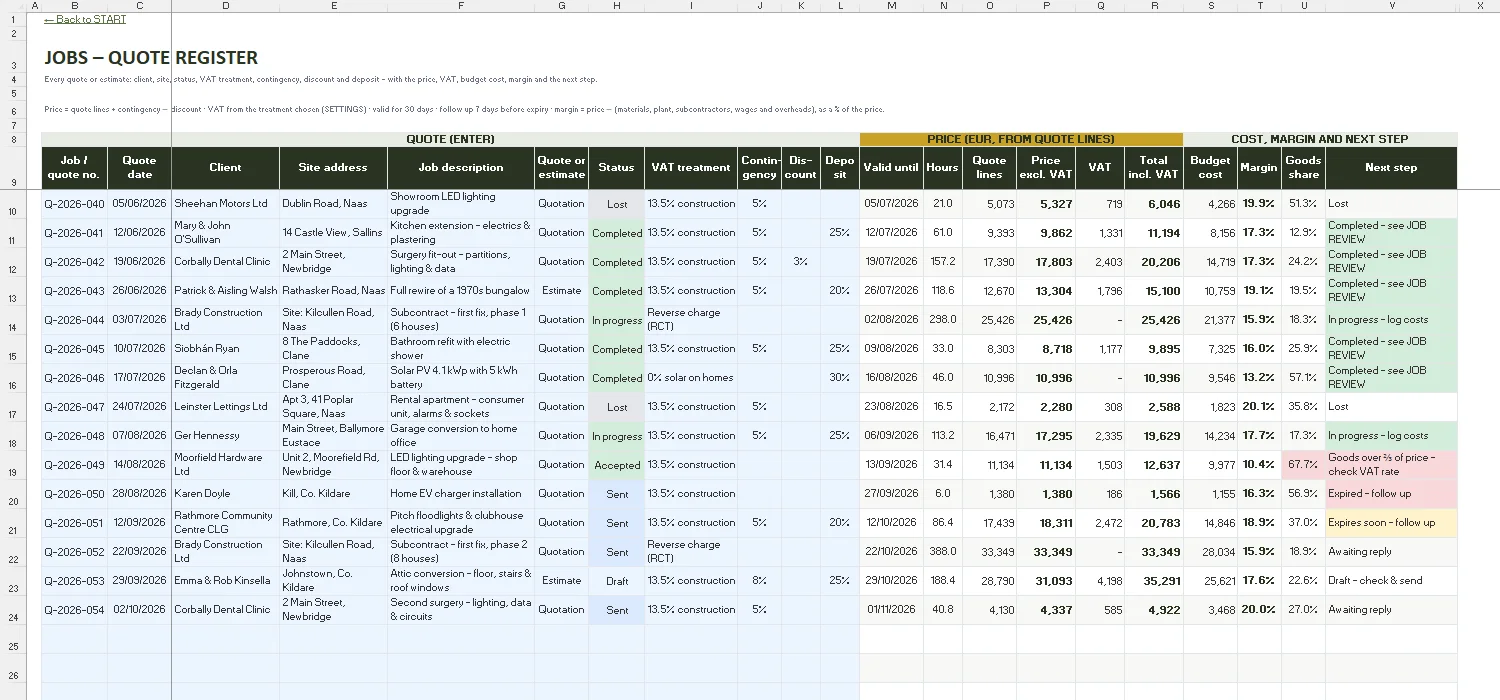Select job description Full rewire of a 1970s bungalow
This screenshot has width=1500, height=700.
click(461, 291)
